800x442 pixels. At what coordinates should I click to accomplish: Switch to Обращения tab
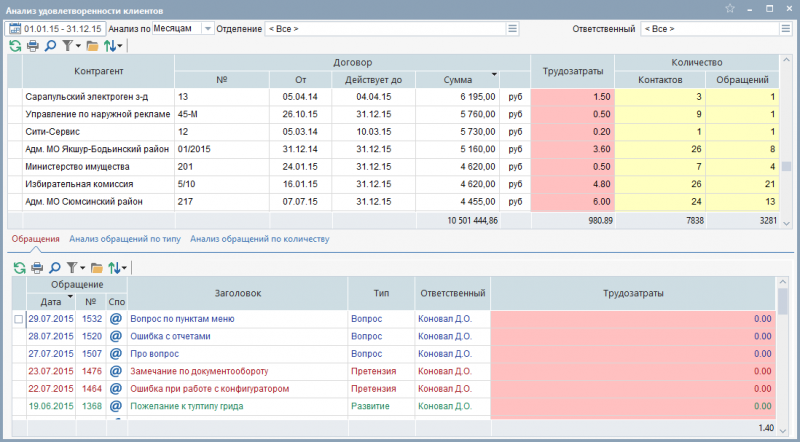[x=36, y=239]
